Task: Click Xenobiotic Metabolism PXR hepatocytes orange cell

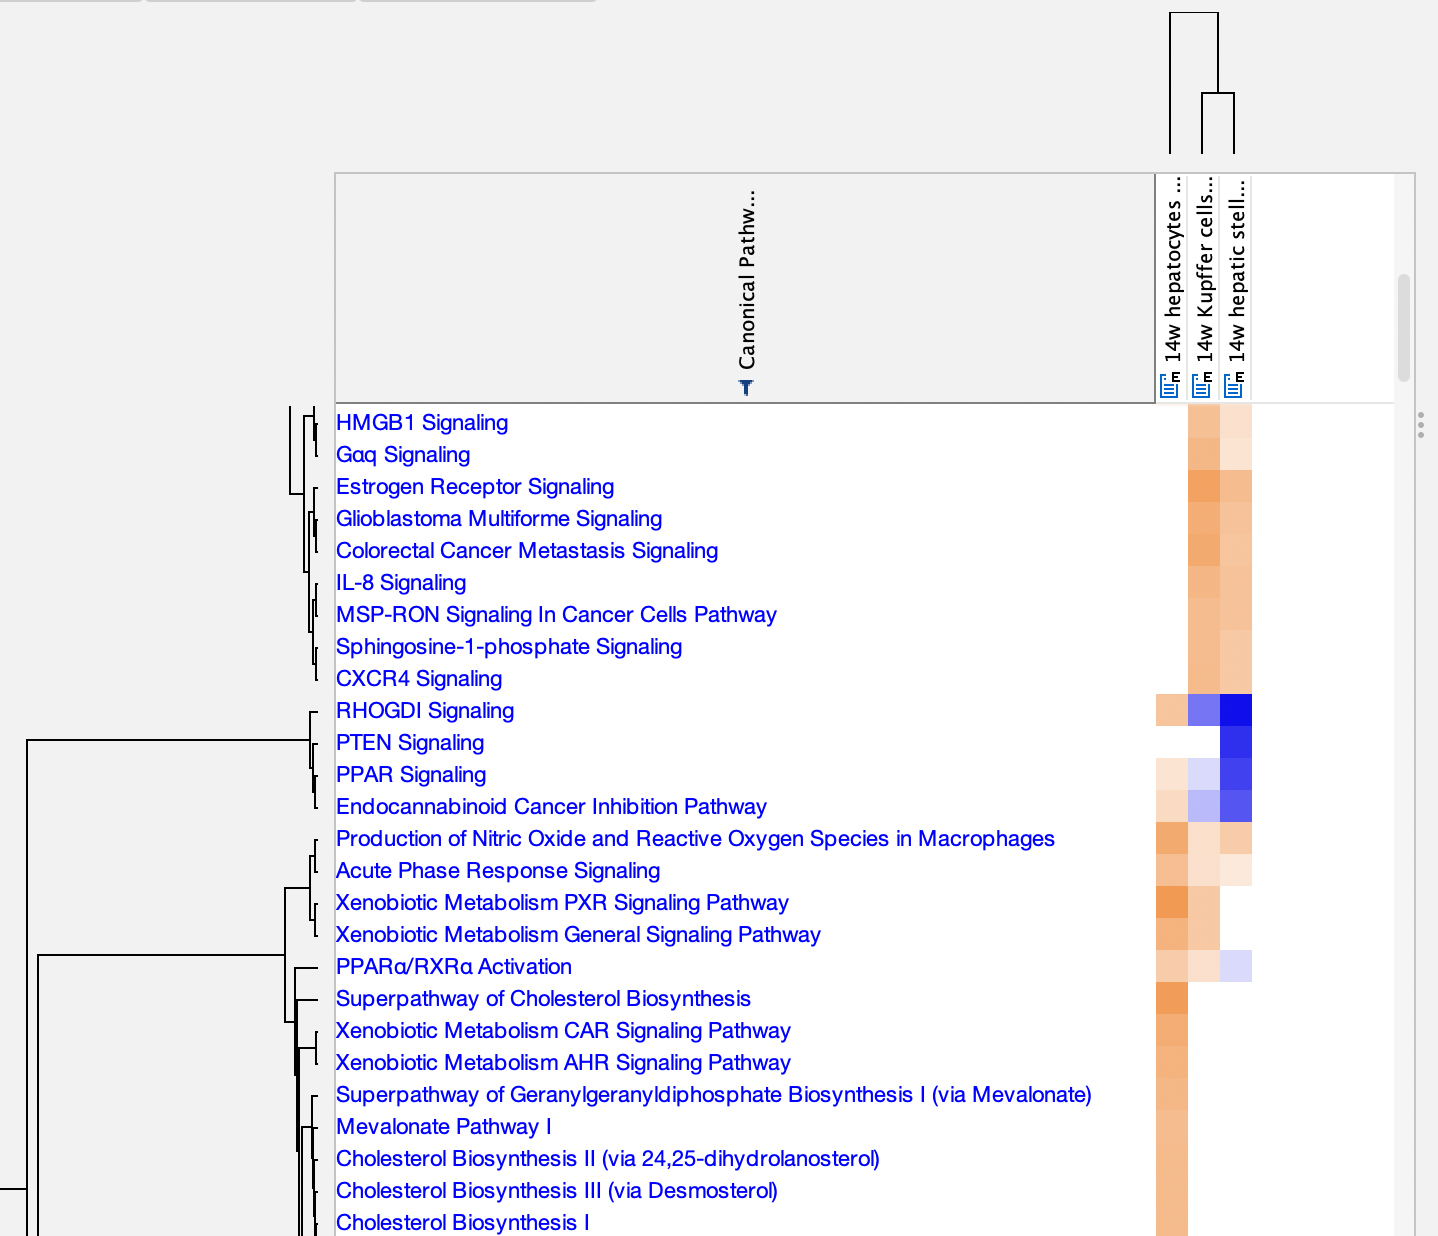Action: tap(1172, 902)
